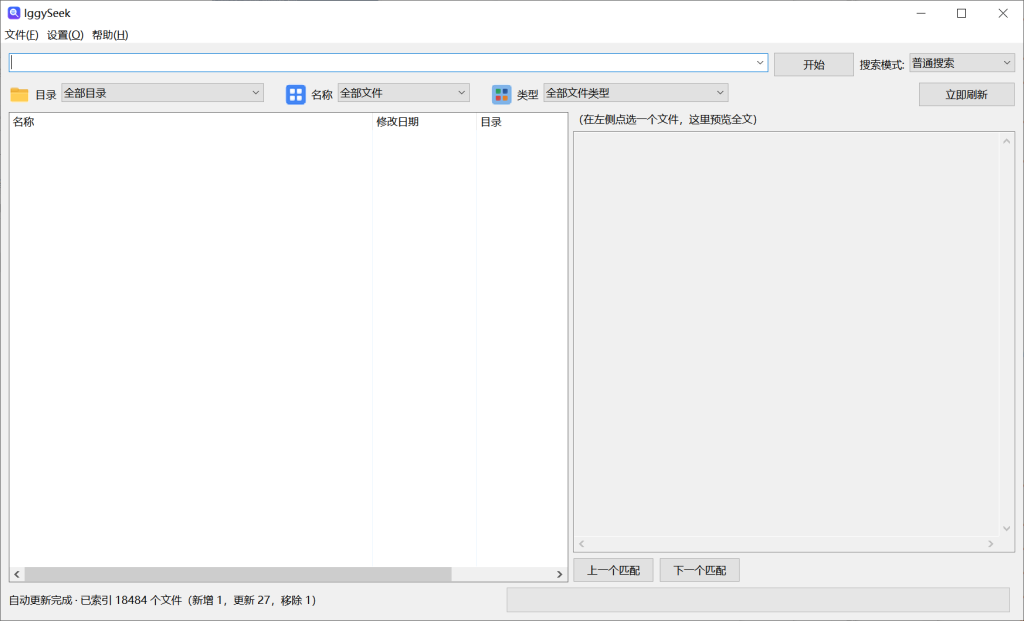Open the 全部文件 name filter dropdown
Image resolution: width=1024 pixels, height=621 pixels.
(404, 93)
